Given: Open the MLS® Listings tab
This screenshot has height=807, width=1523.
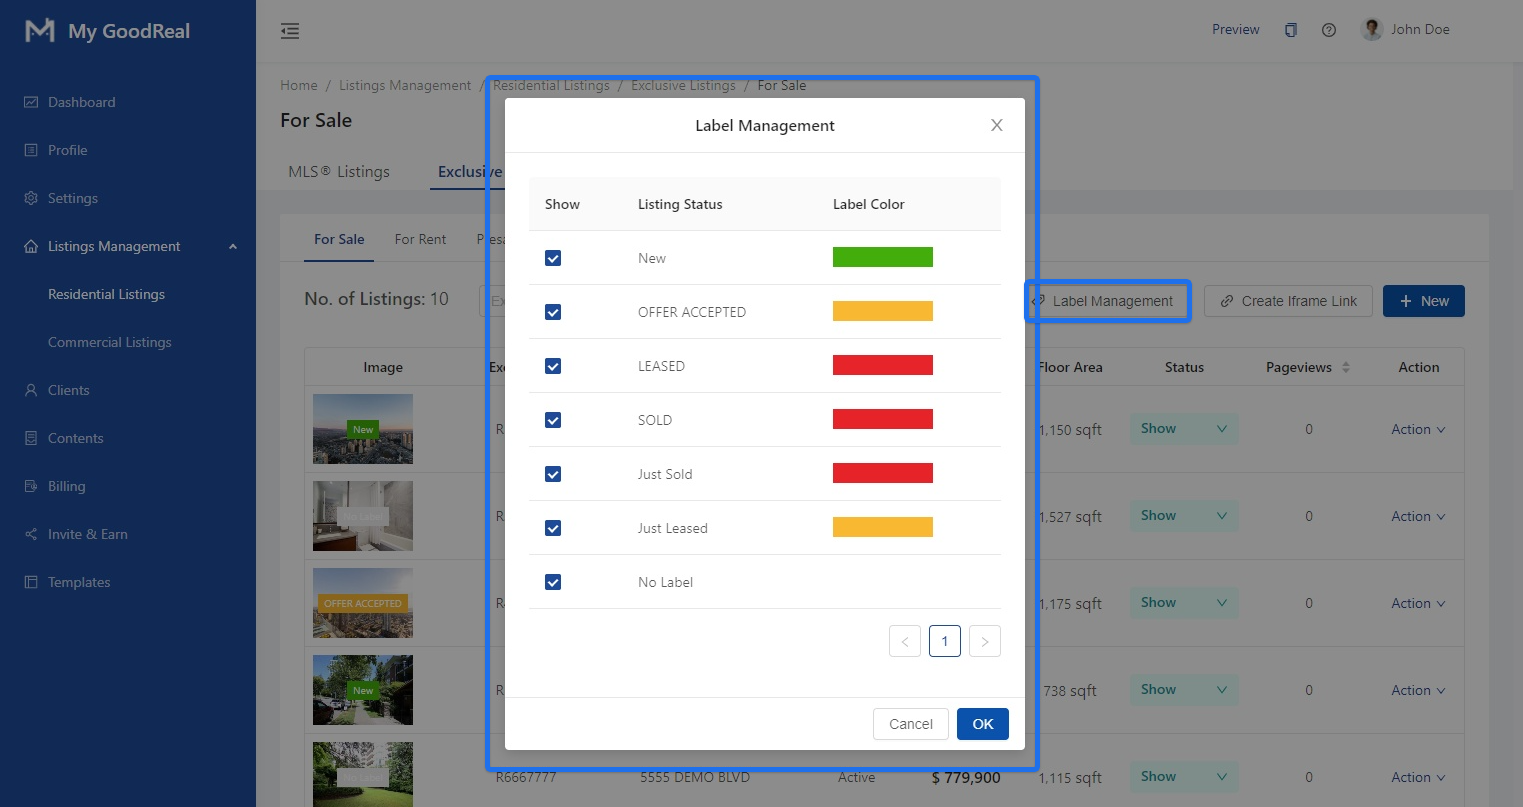Looking at the screenshot, I should pyautogui.click(x=339, y=172).
